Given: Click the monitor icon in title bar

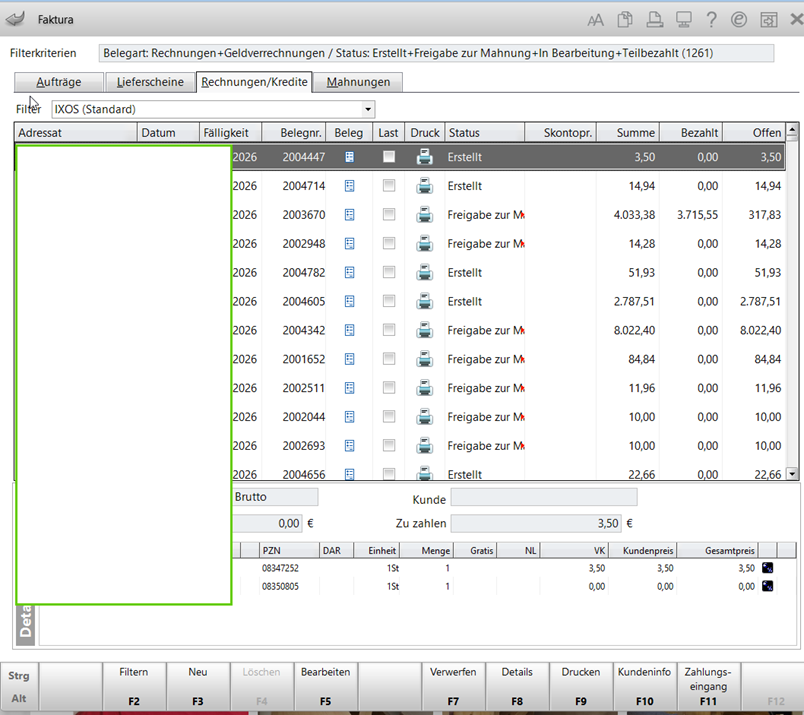Looking at the screenshot, I should click(683, 20).
